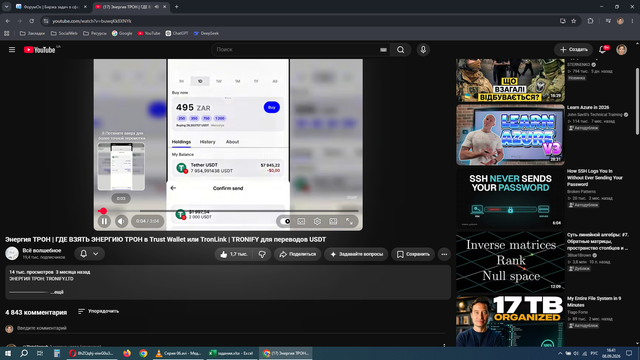
Task: Open the Всё волшебное channel name link
Action: (x=42, y=251)
